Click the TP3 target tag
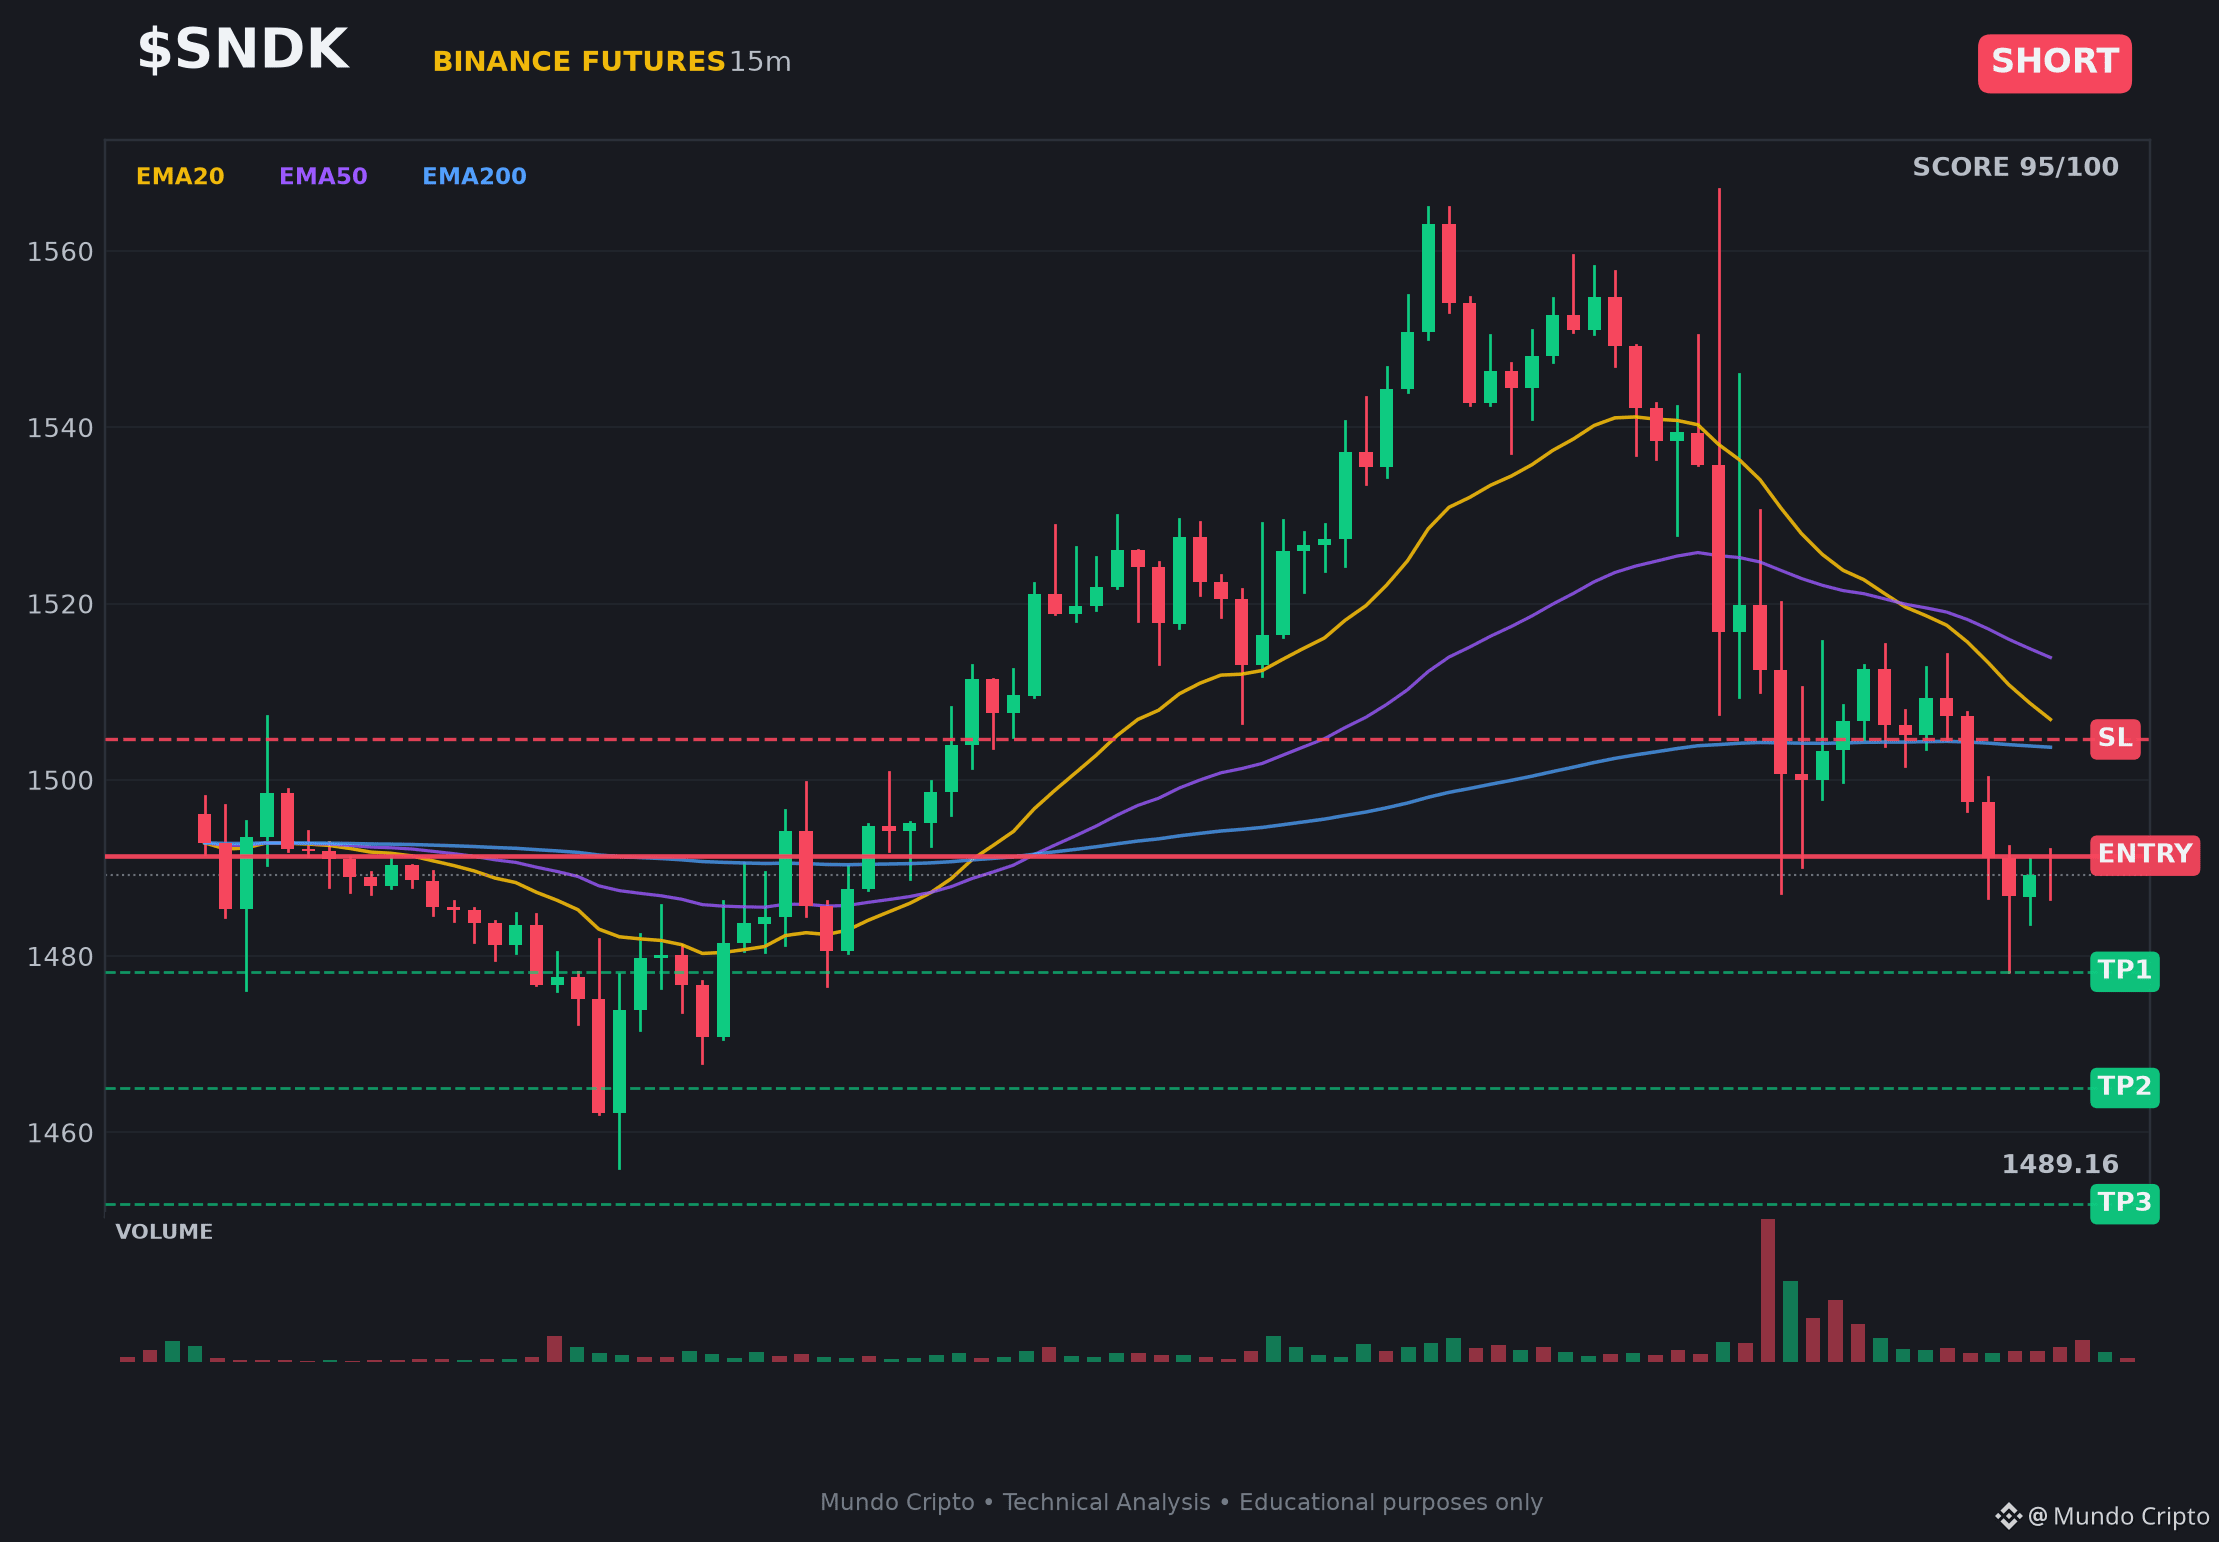 coord(2124,1203)
